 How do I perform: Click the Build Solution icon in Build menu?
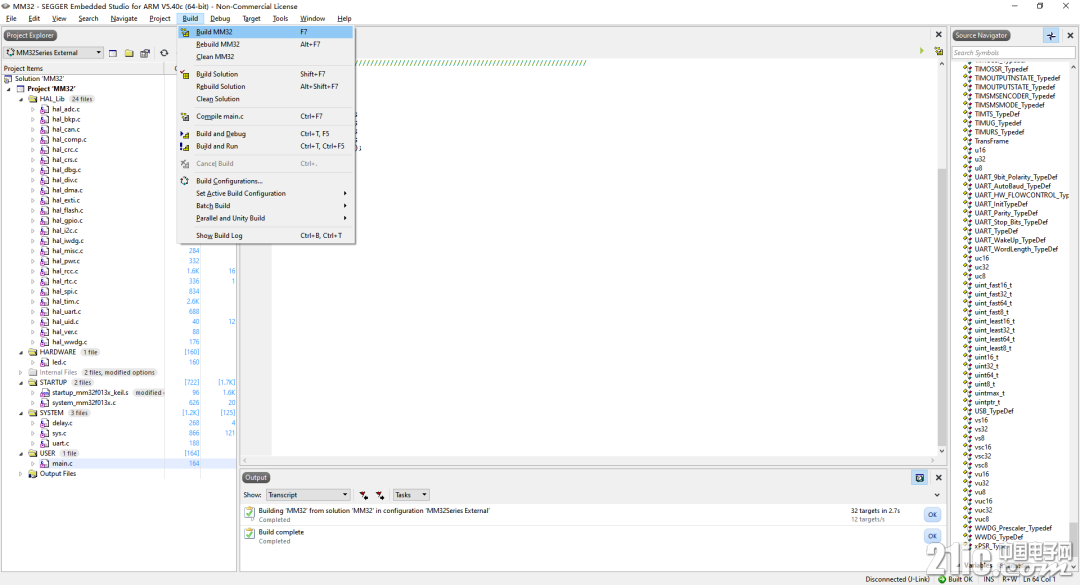pyautogui.click(x=185, y=74)
